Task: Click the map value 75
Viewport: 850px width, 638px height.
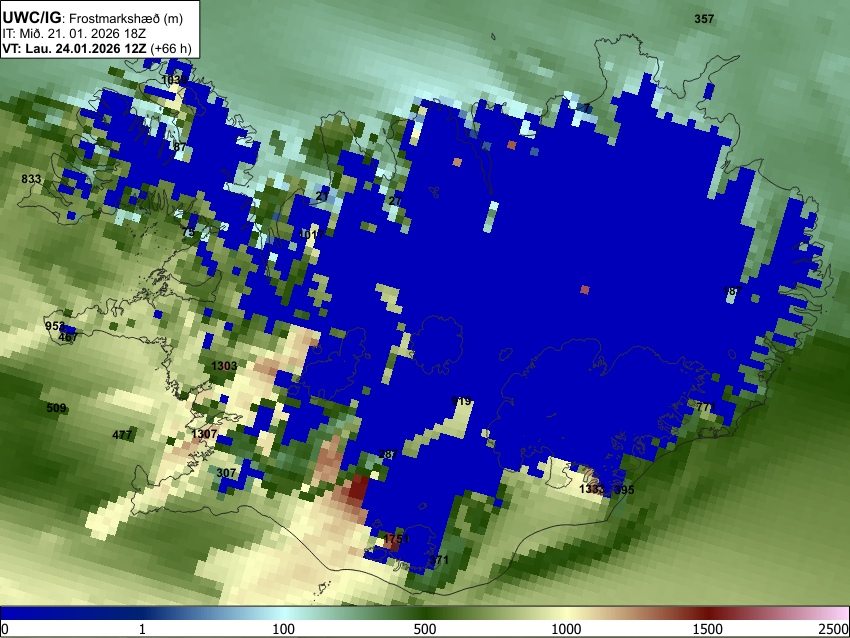Action: point(188,232)
